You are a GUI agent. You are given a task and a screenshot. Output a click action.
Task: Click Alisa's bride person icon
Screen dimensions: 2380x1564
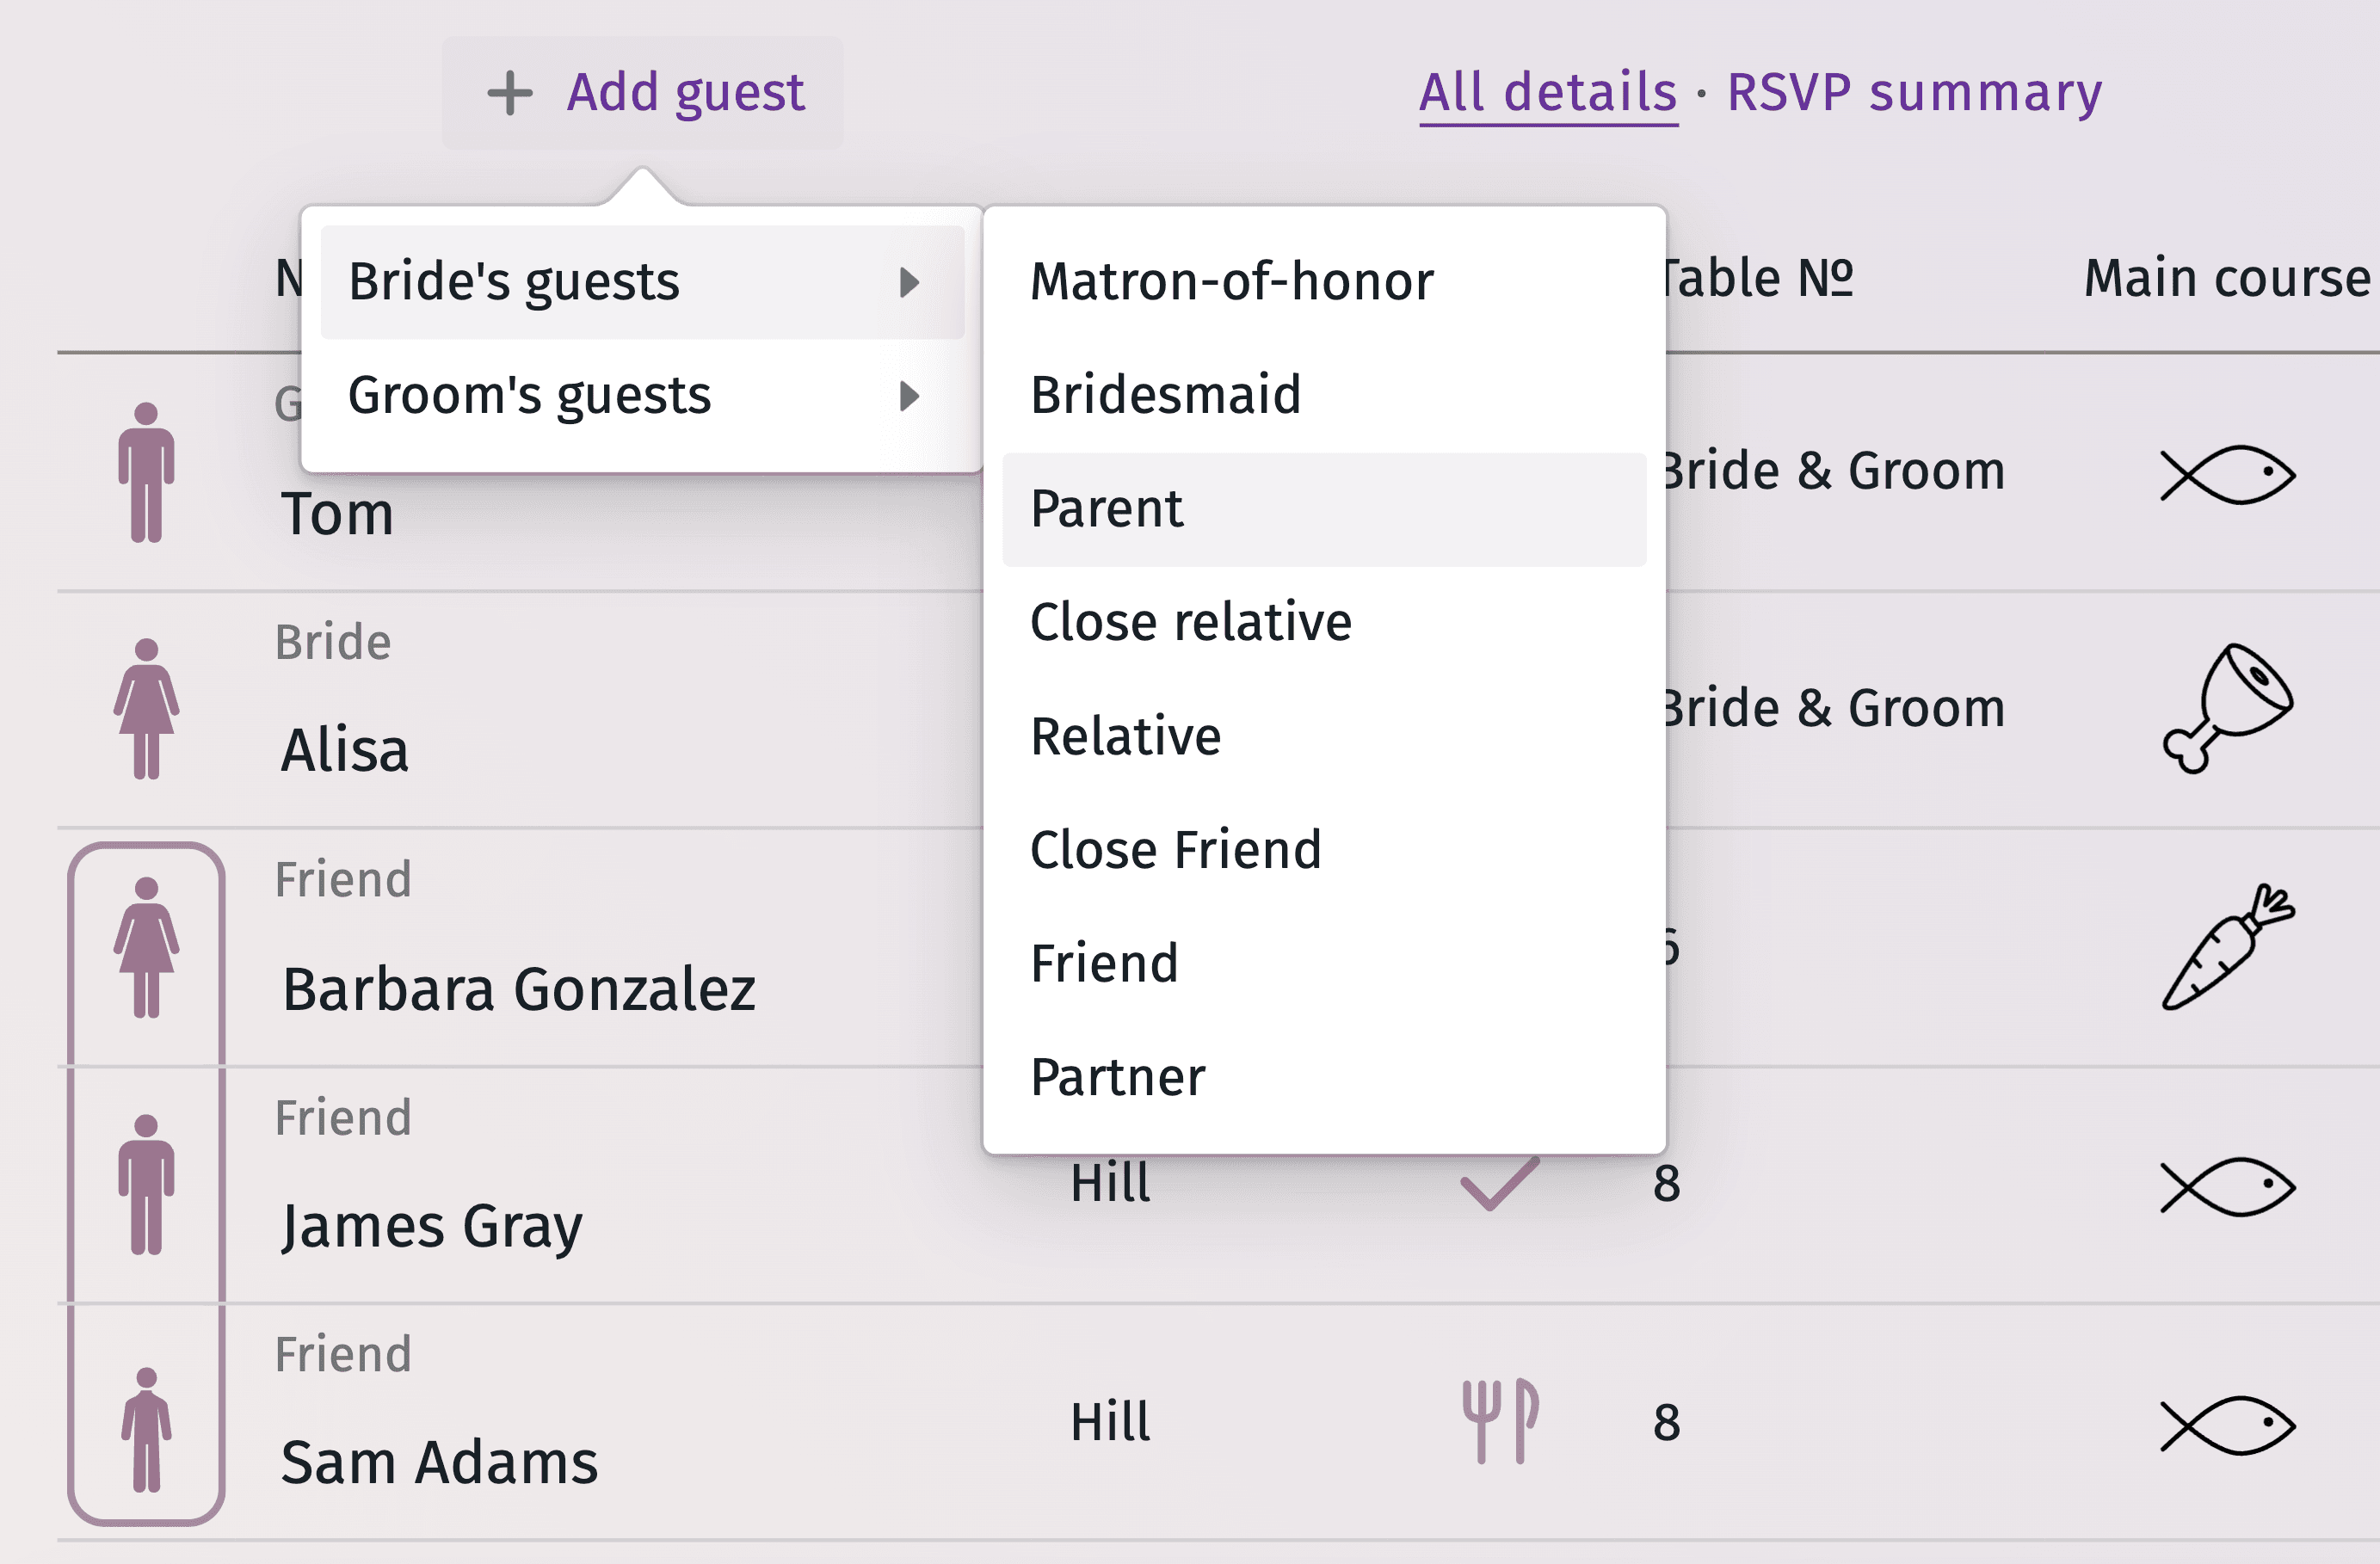[146, 708]
